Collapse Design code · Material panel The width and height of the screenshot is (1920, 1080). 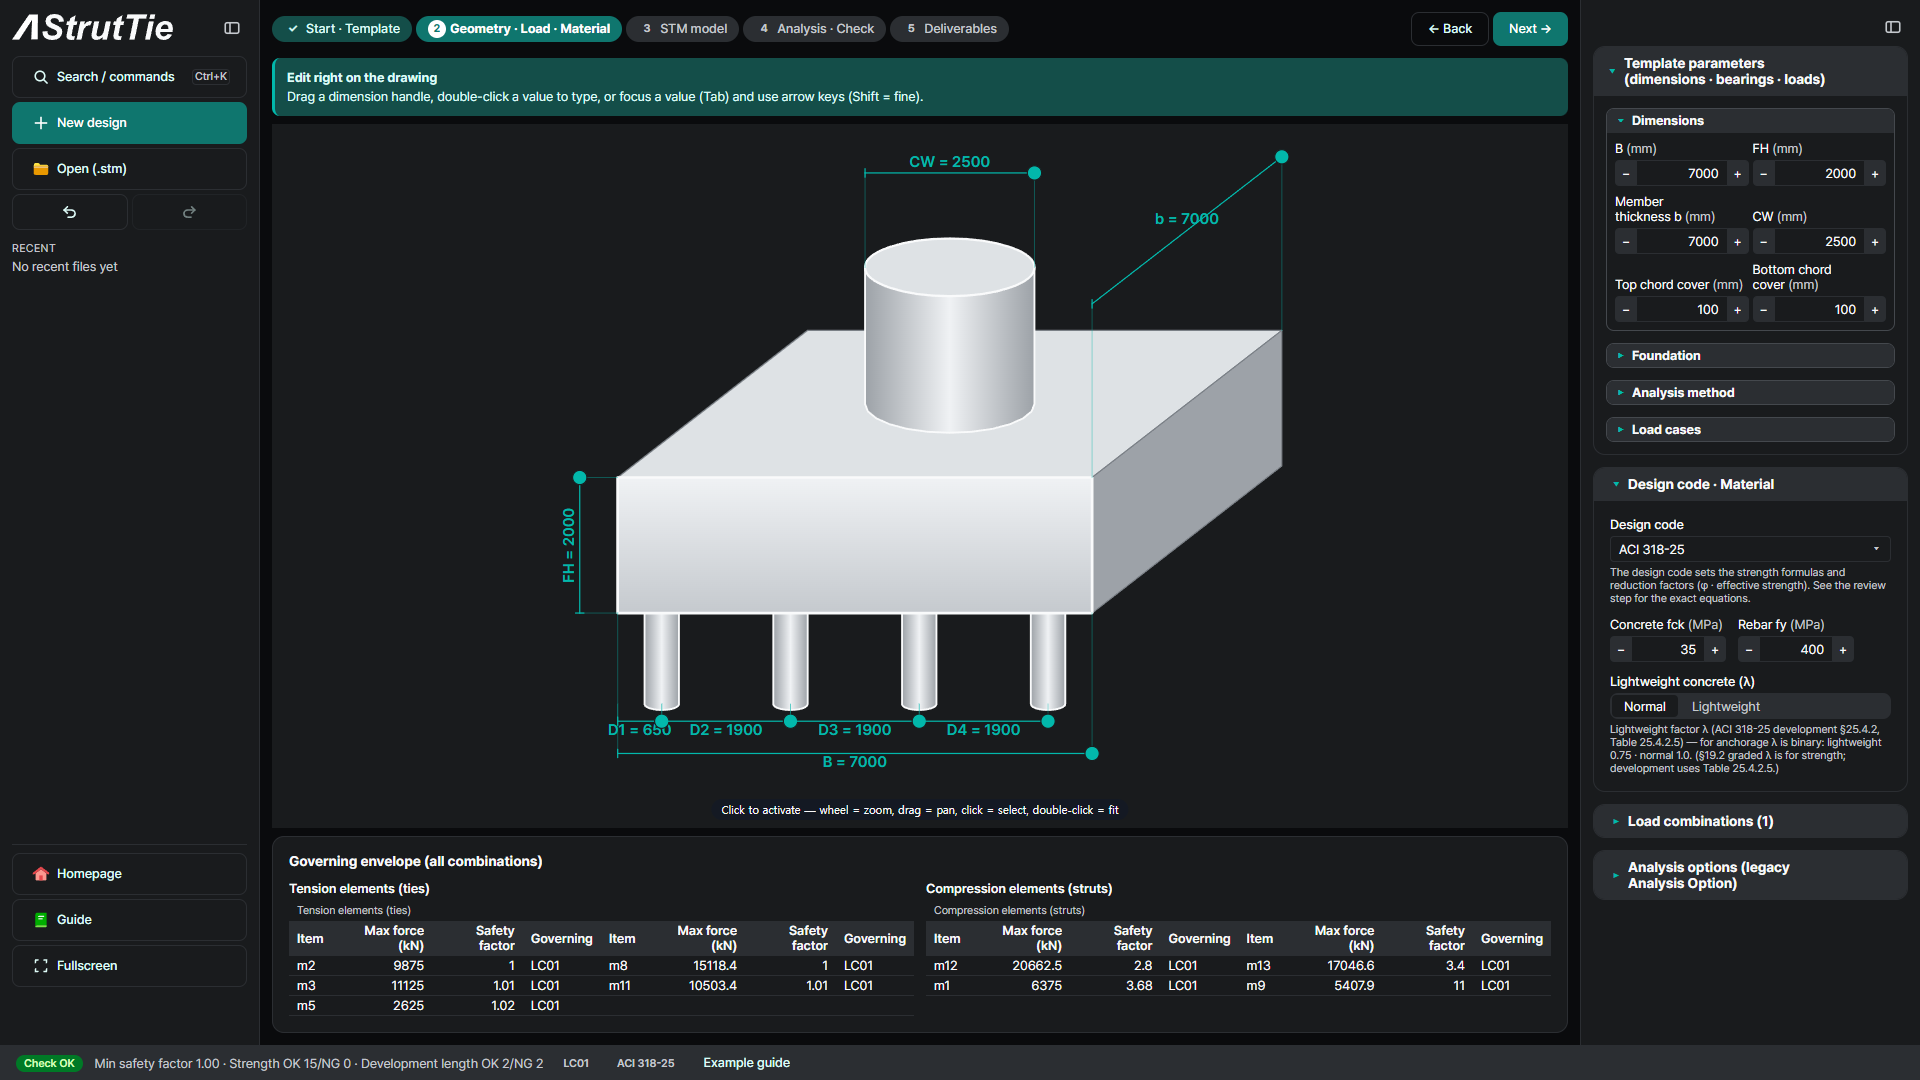click(x=1750, y=485)
